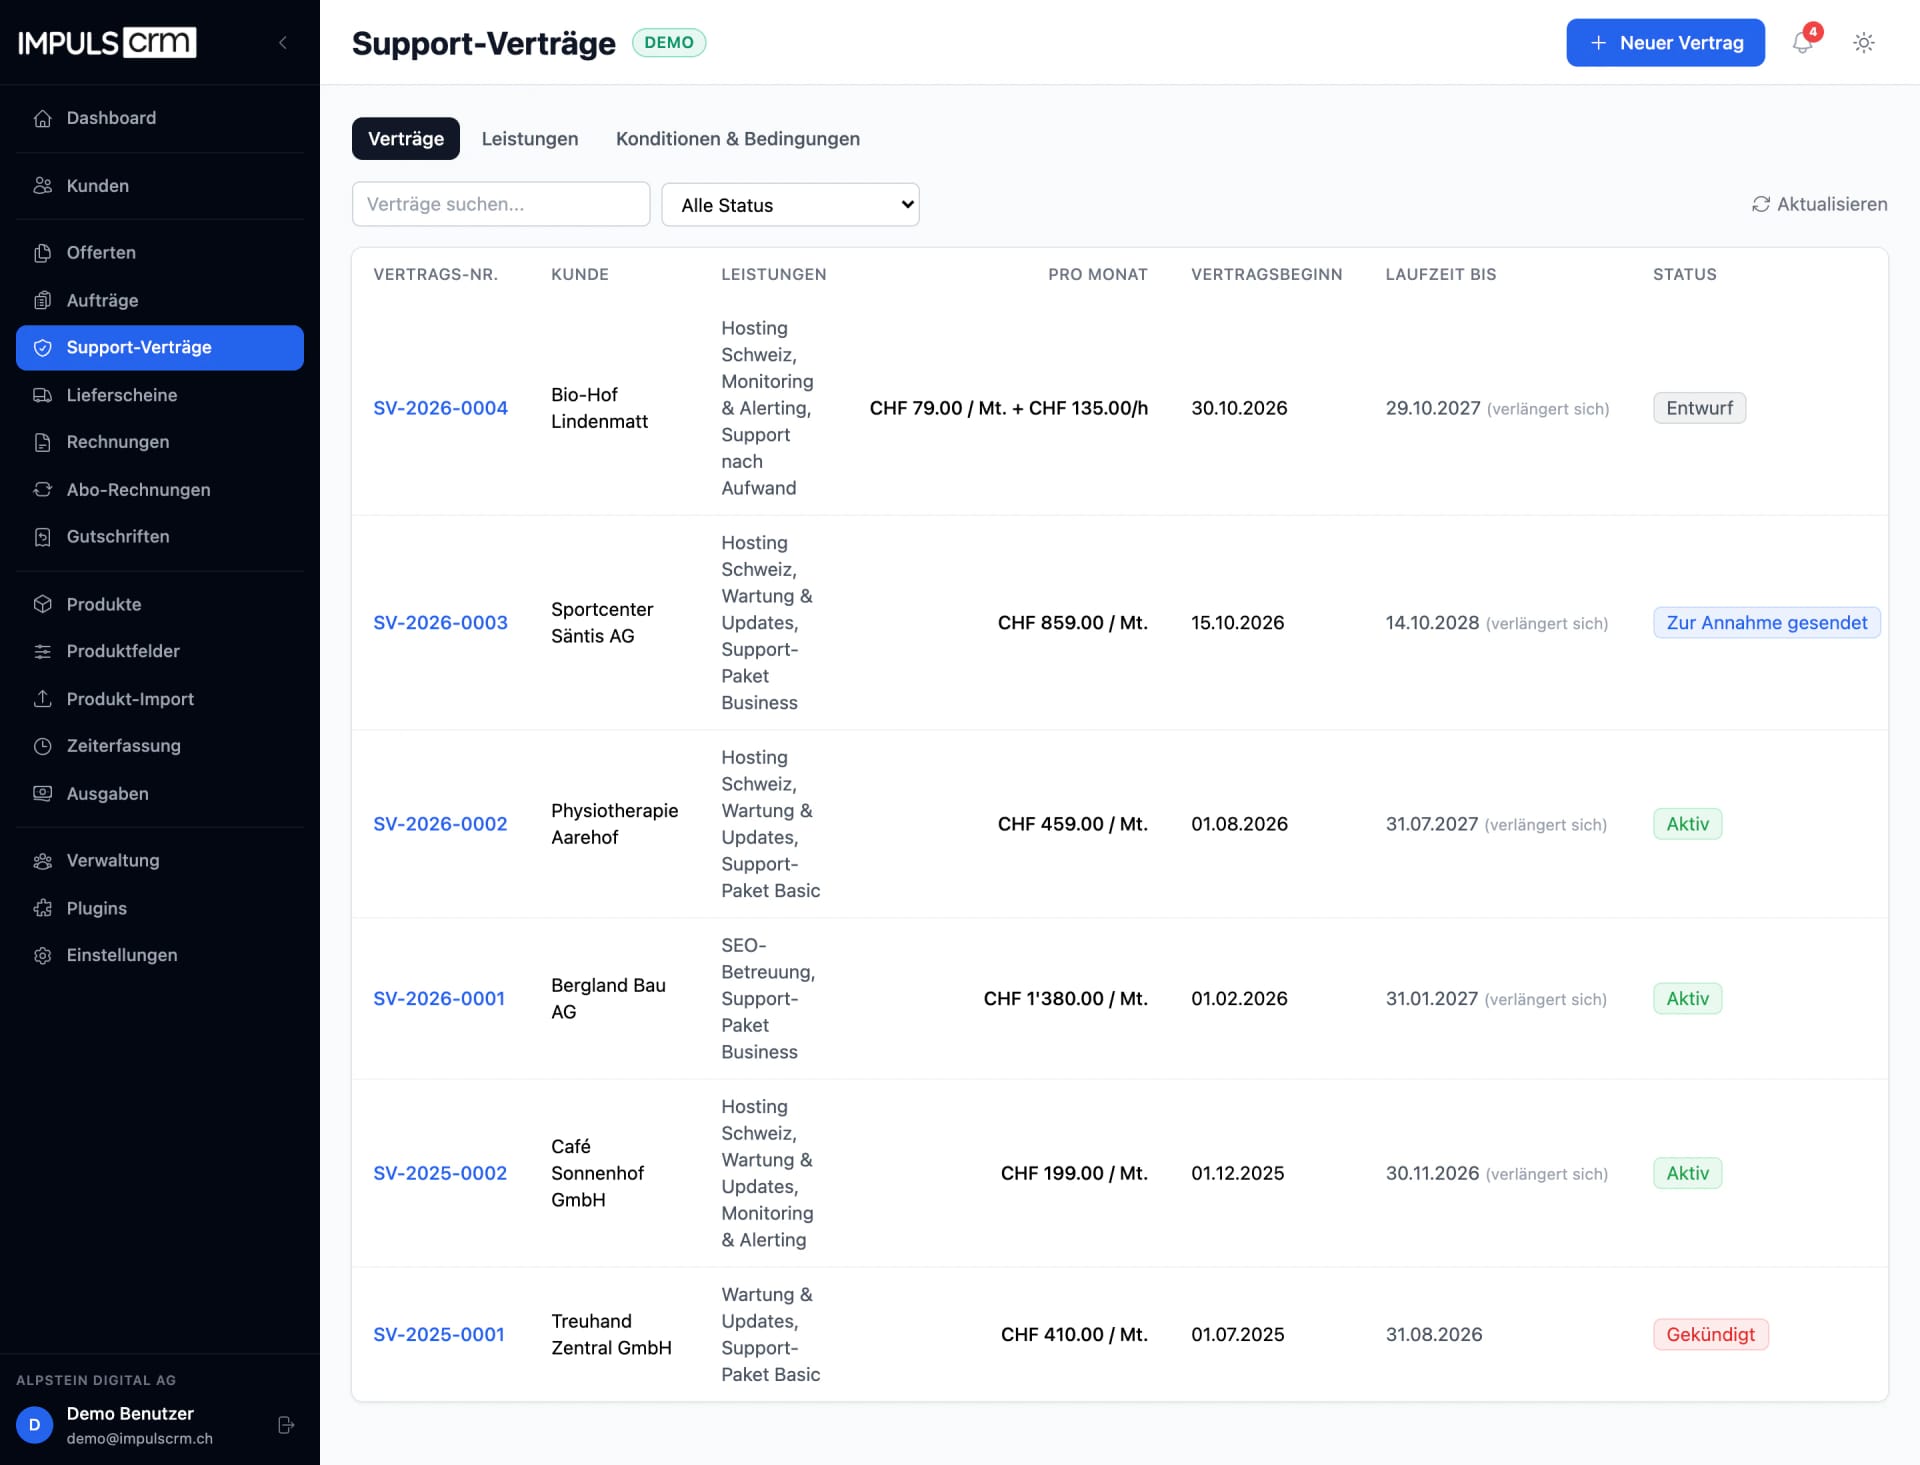1920x1465 pixels.
Task: Toggle light/dark theme sun icon
Action: [x=1863, y=43]
